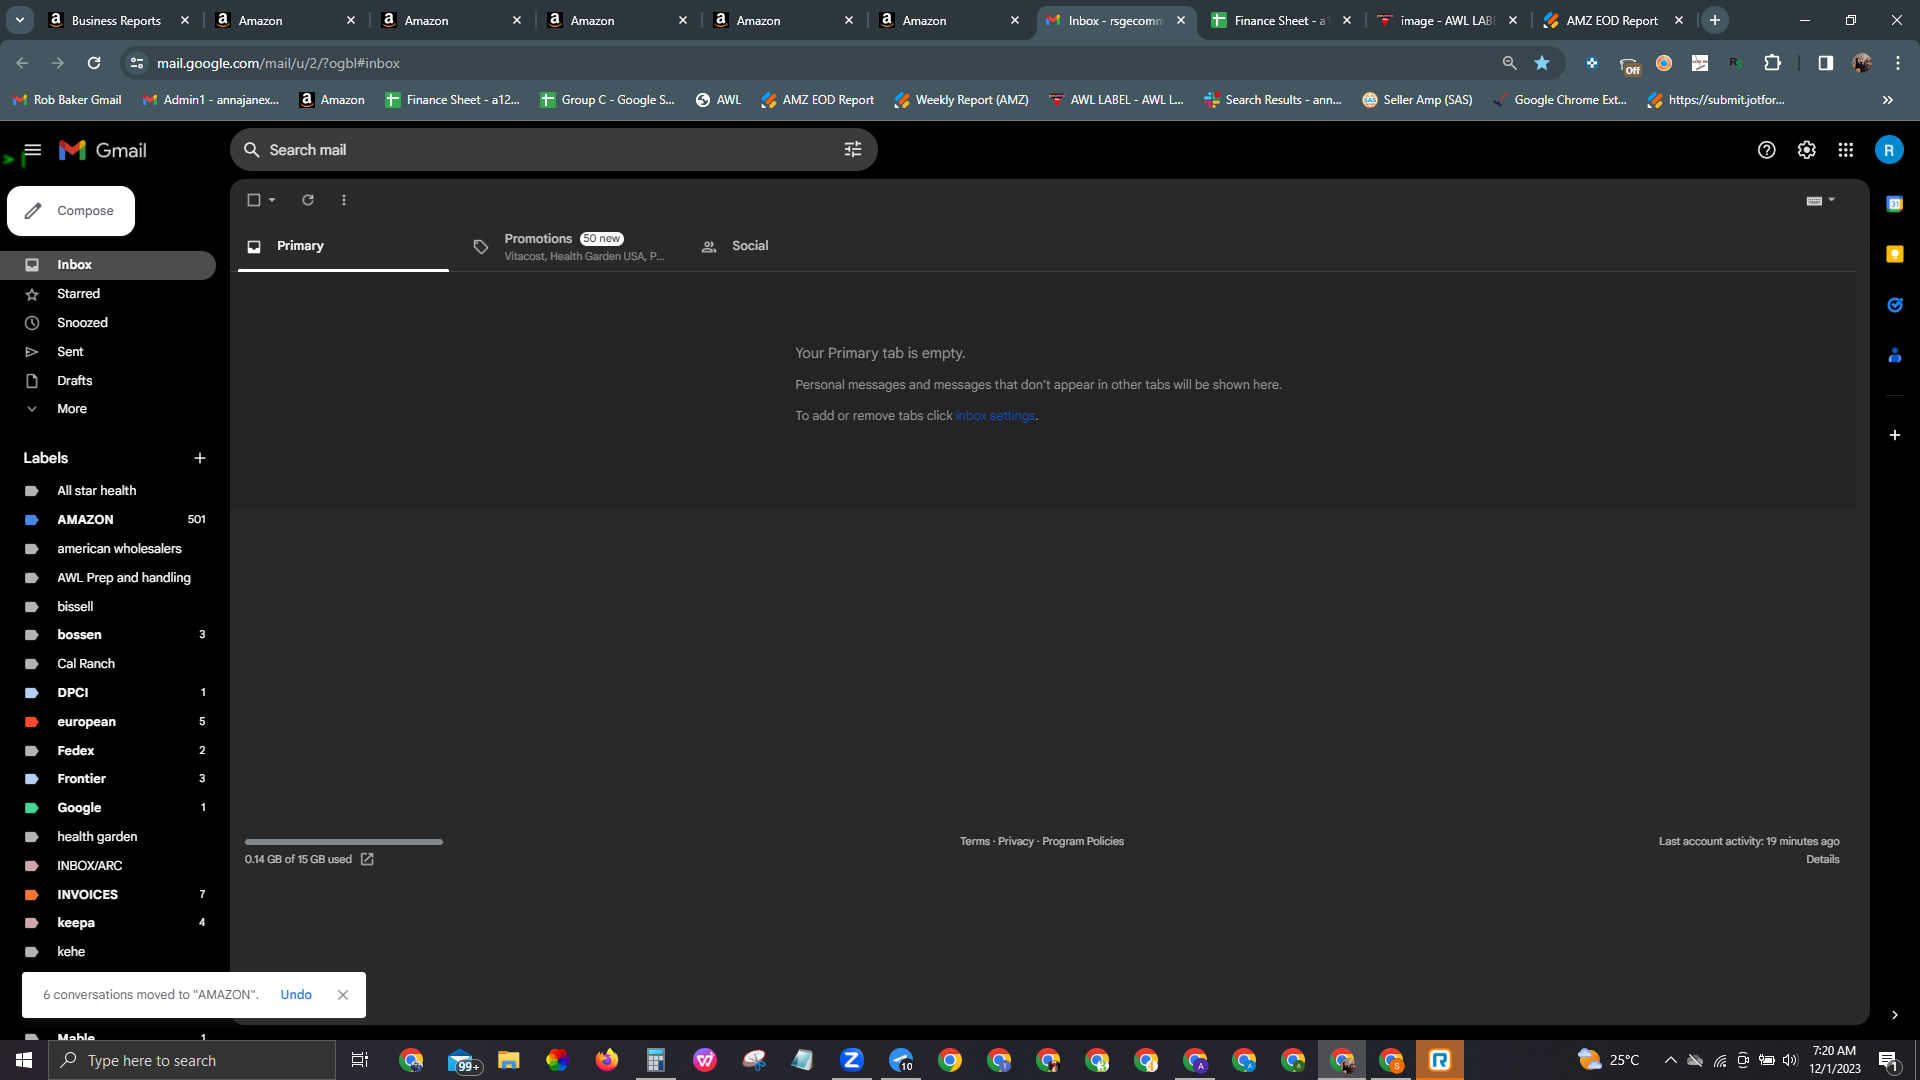This screenshot has width=1920, height=1080.
Task: Switch to the Primary tab
Action: 343,246
